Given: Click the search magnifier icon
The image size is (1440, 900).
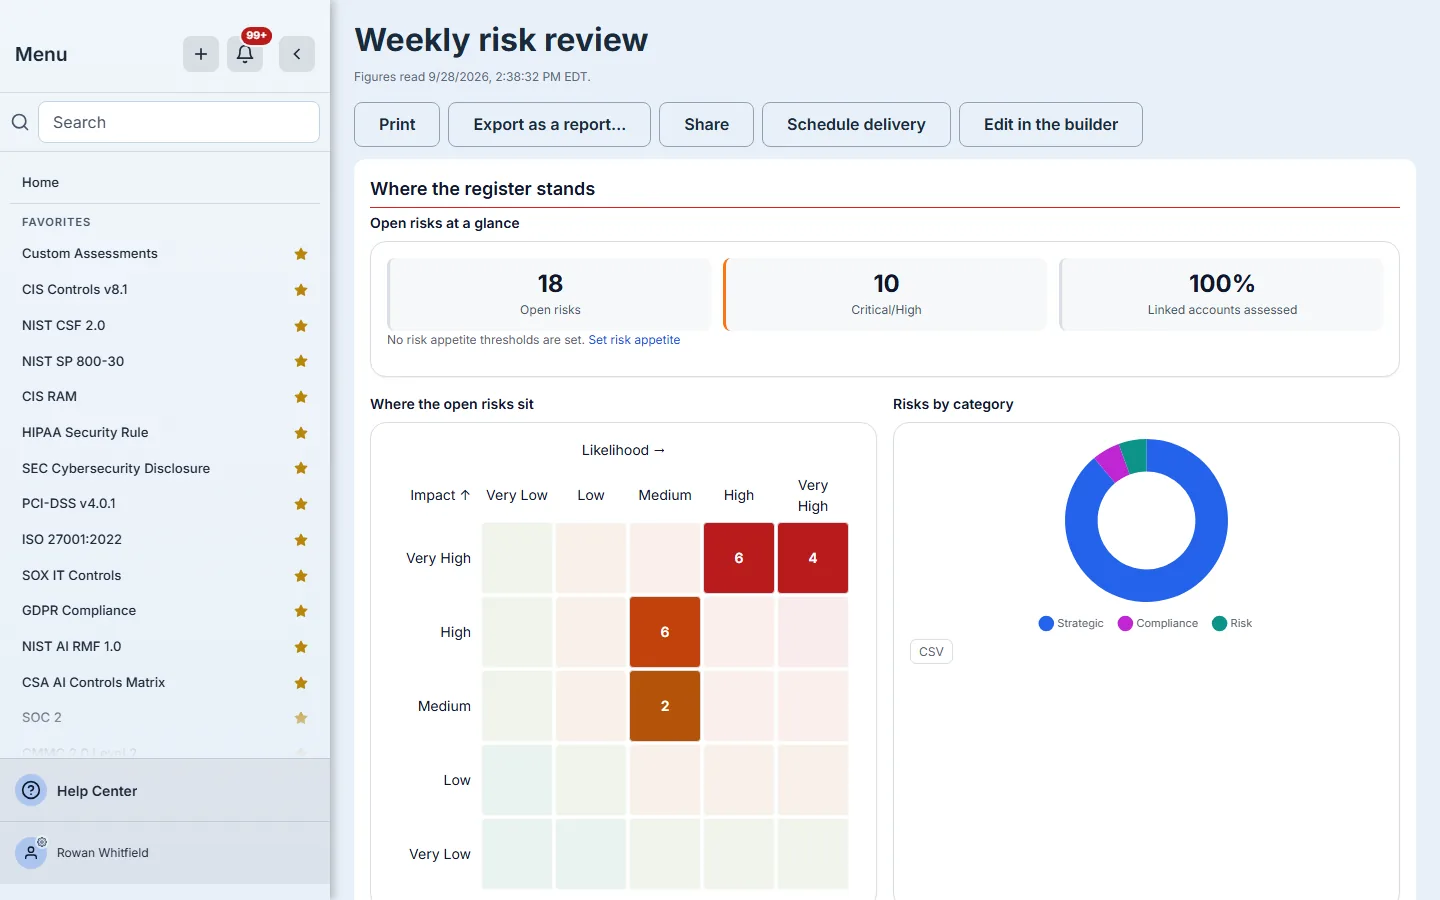Looking at the screenshot, I should [20, 122].
